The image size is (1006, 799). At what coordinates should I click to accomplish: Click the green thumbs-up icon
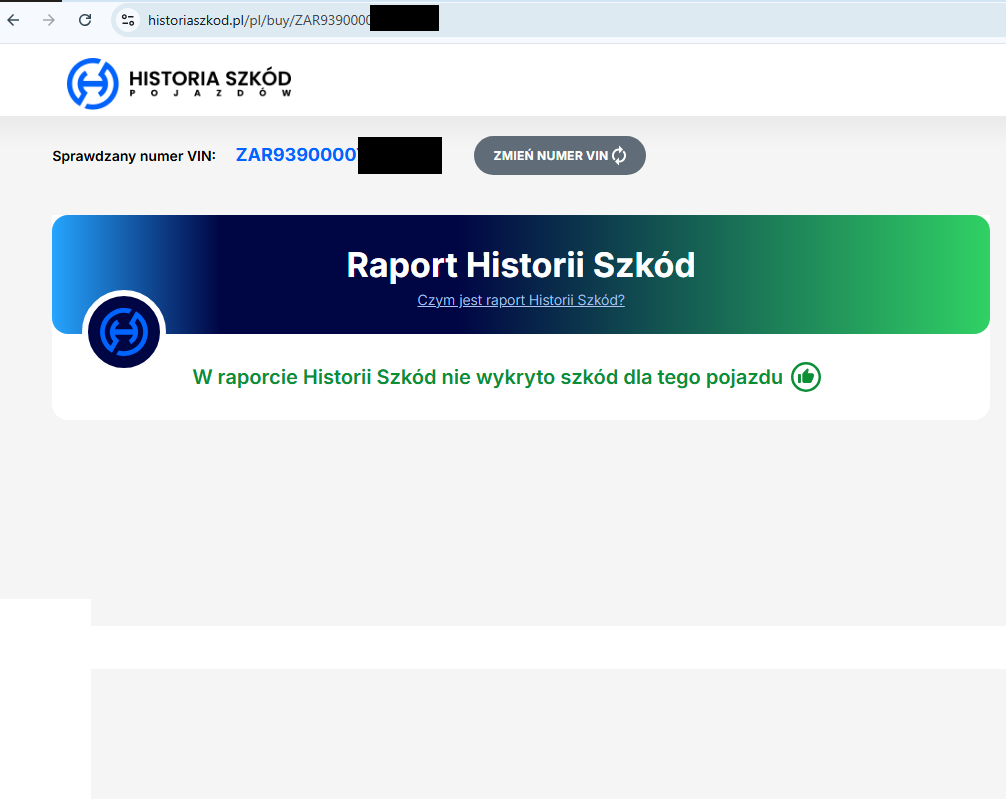[806, 377]
